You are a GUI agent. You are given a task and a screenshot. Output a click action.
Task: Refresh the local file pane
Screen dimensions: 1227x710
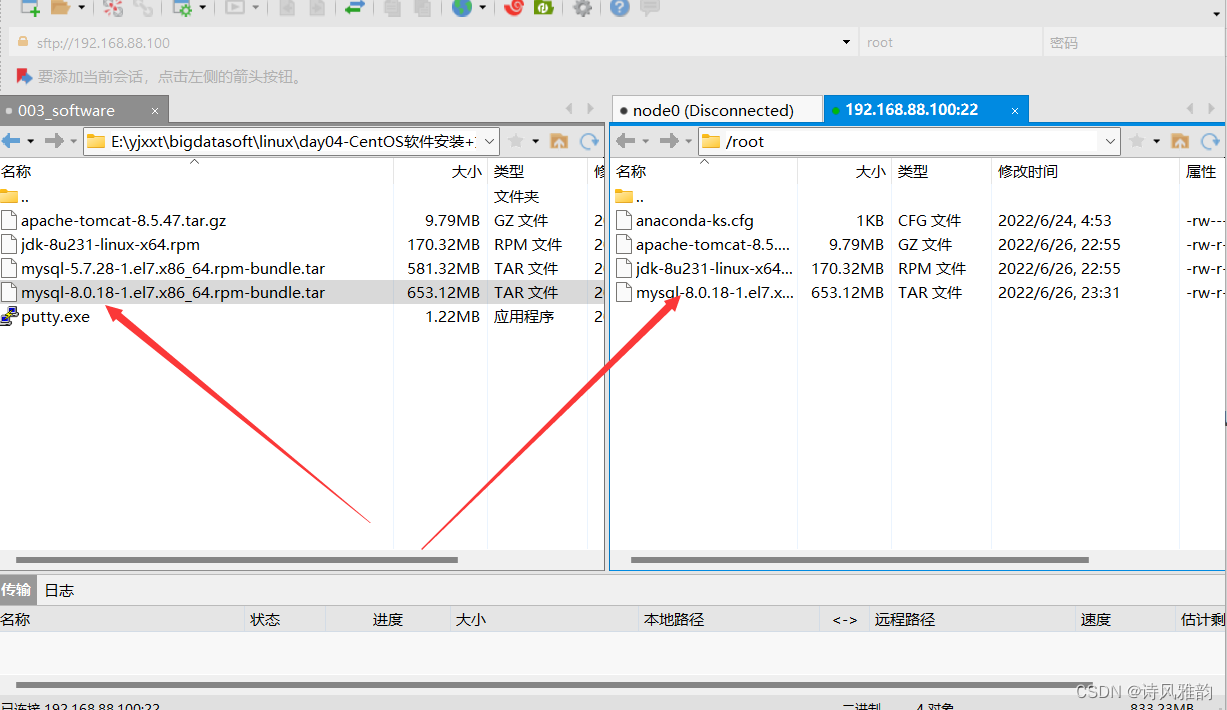coord(590,141)
